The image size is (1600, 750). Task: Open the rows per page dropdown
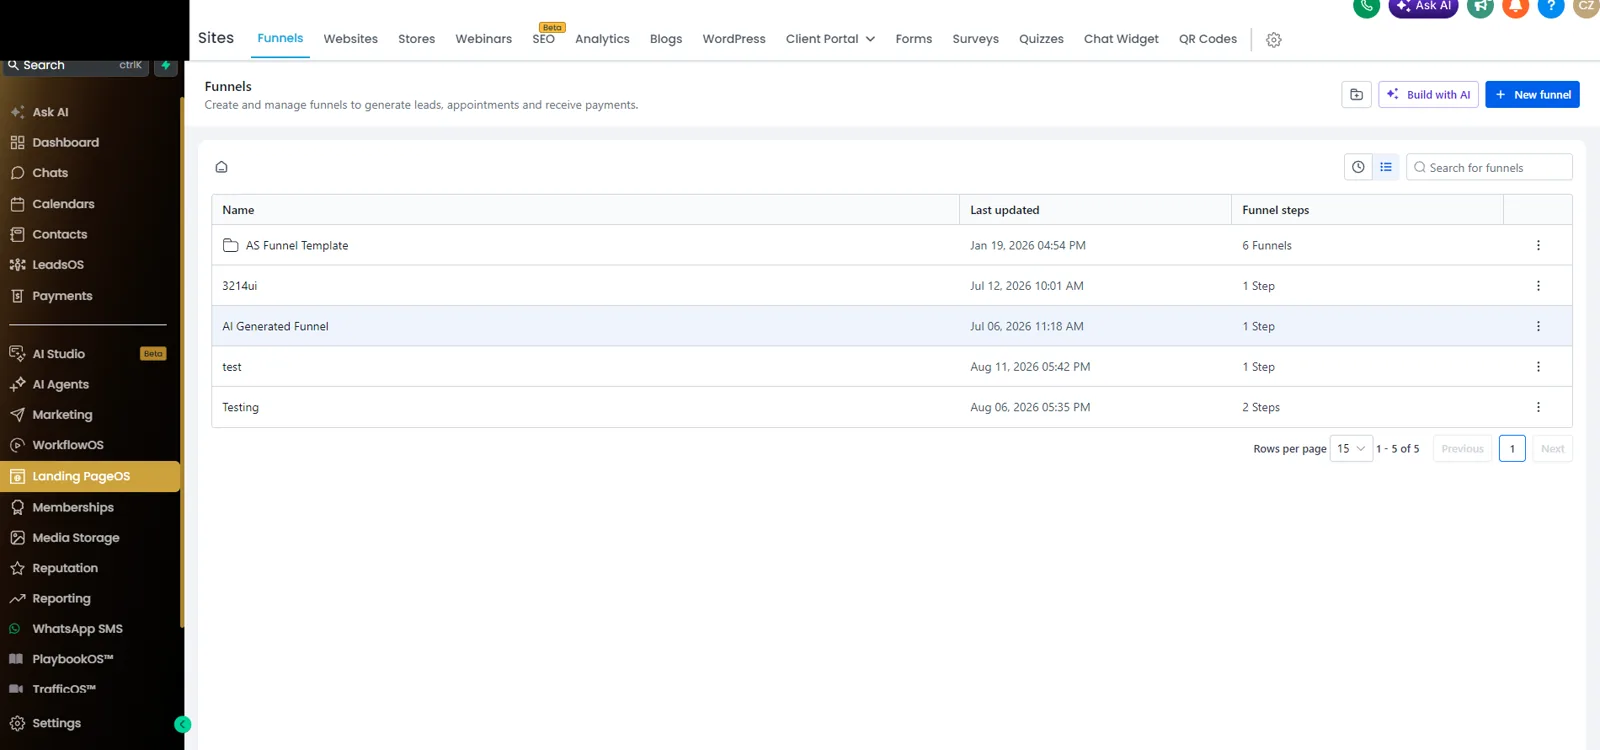point(1351,449)
